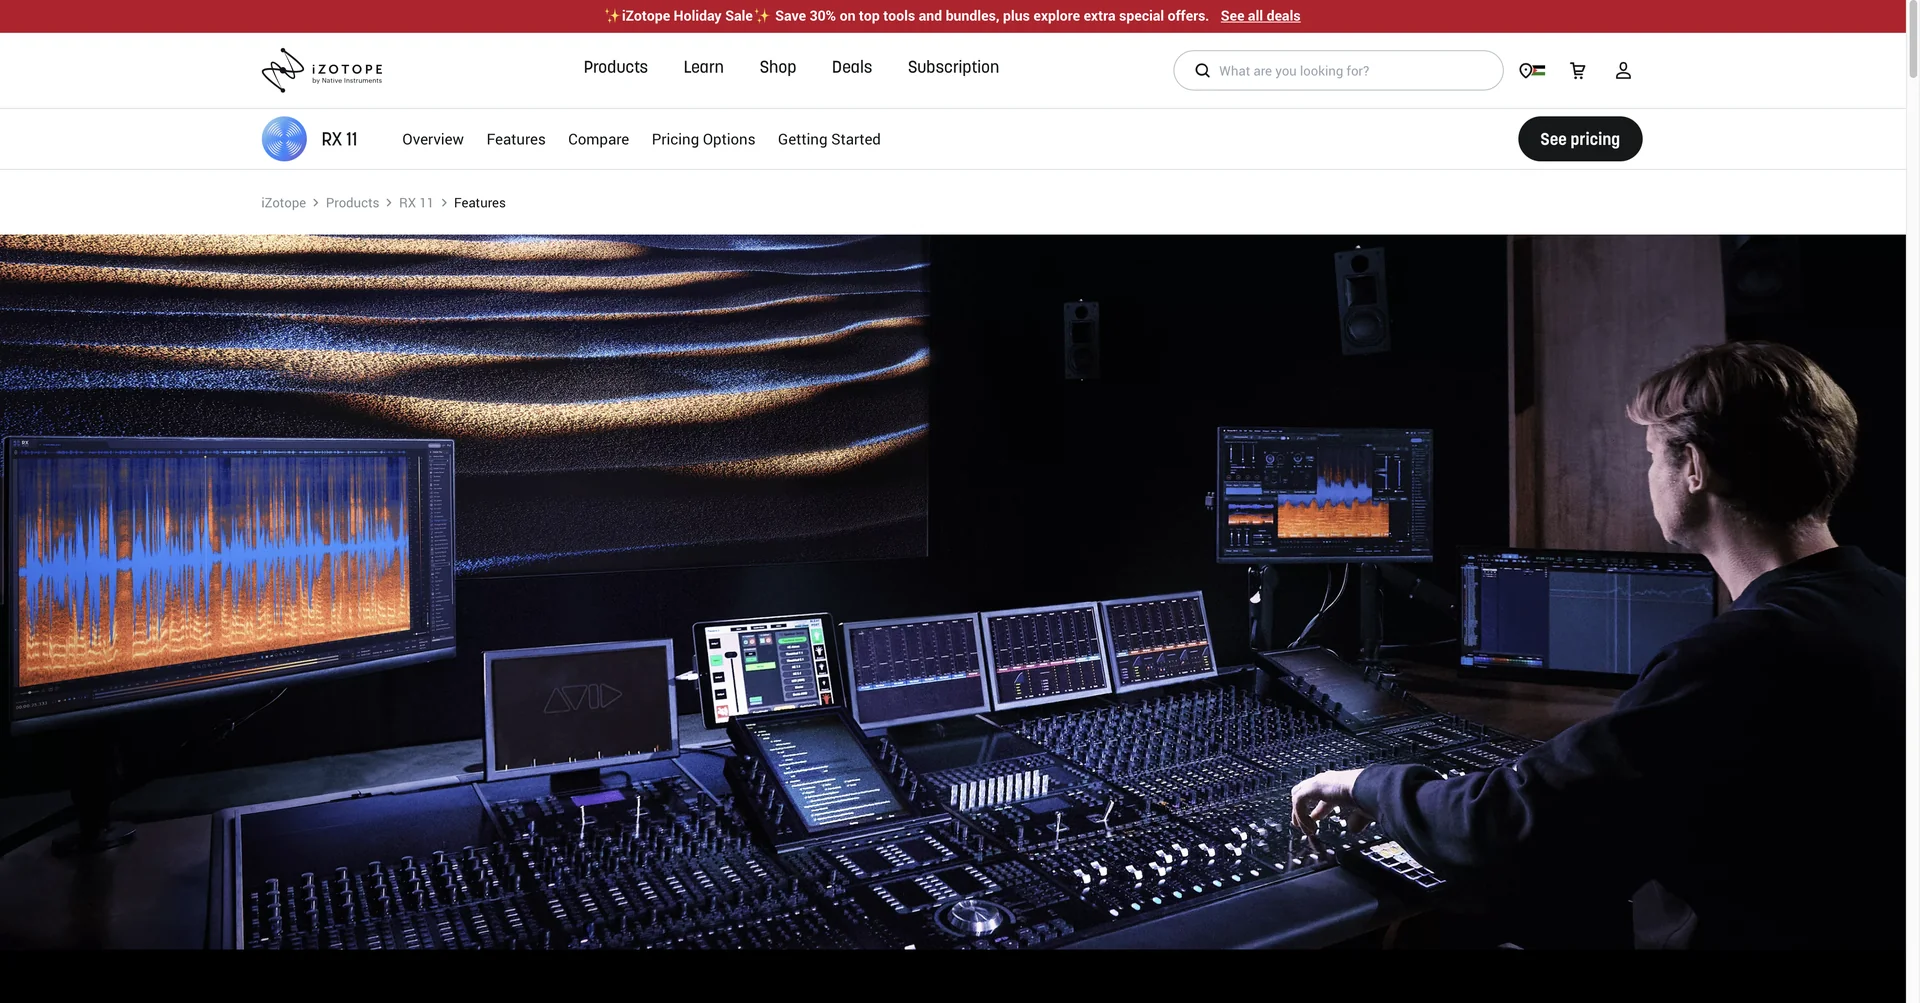This screenshot has width=1920, height=1003.
Task: Click the iZotope logo
Action: point(322,70)
